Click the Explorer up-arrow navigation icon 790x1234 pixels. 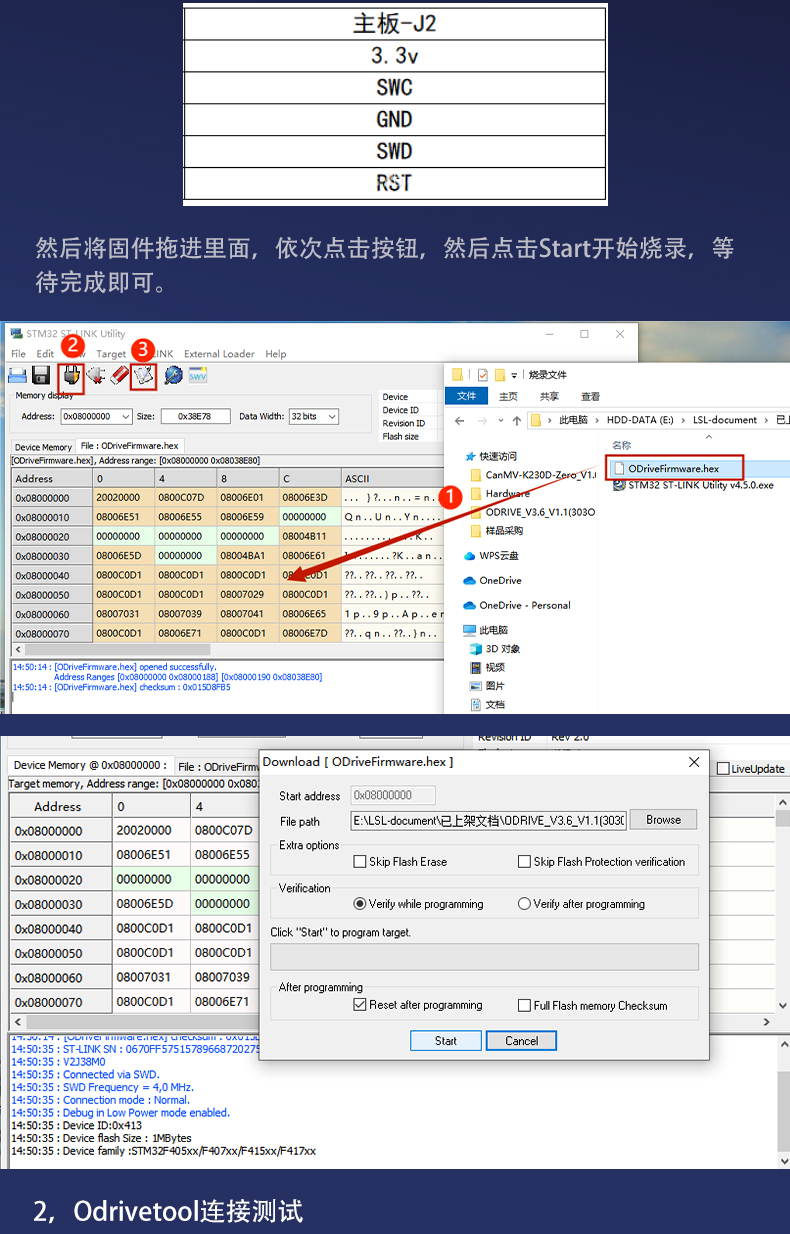[516, 420]
